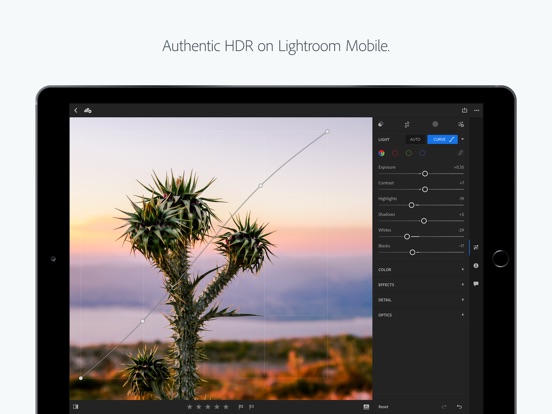Select the healing brush tool icon
Viewport: 552px width, 414px height.
pos(381,124)
